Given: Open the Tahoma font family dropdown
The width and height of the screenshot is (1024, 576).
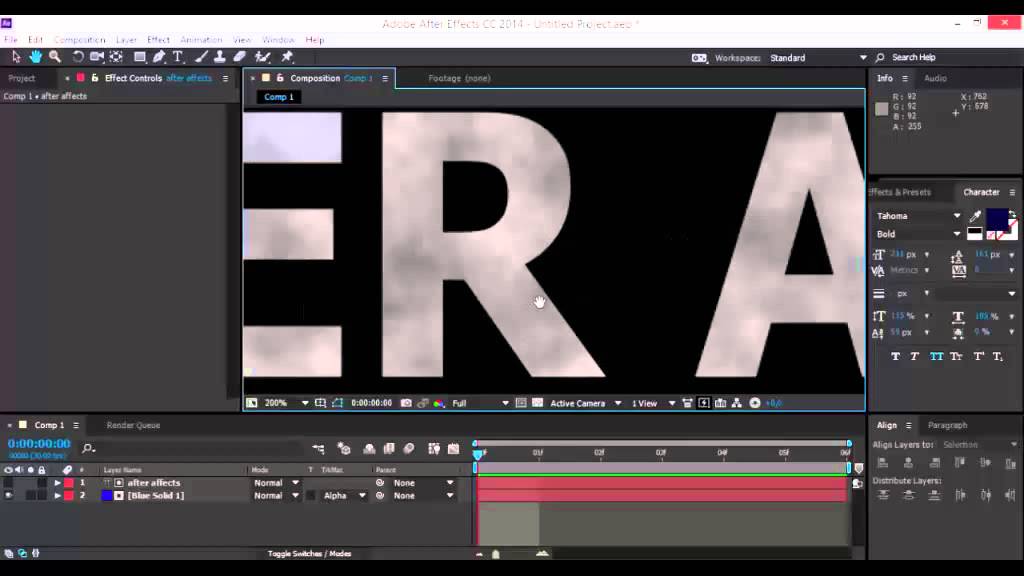Looking at the screenshot, I should 918,216.
